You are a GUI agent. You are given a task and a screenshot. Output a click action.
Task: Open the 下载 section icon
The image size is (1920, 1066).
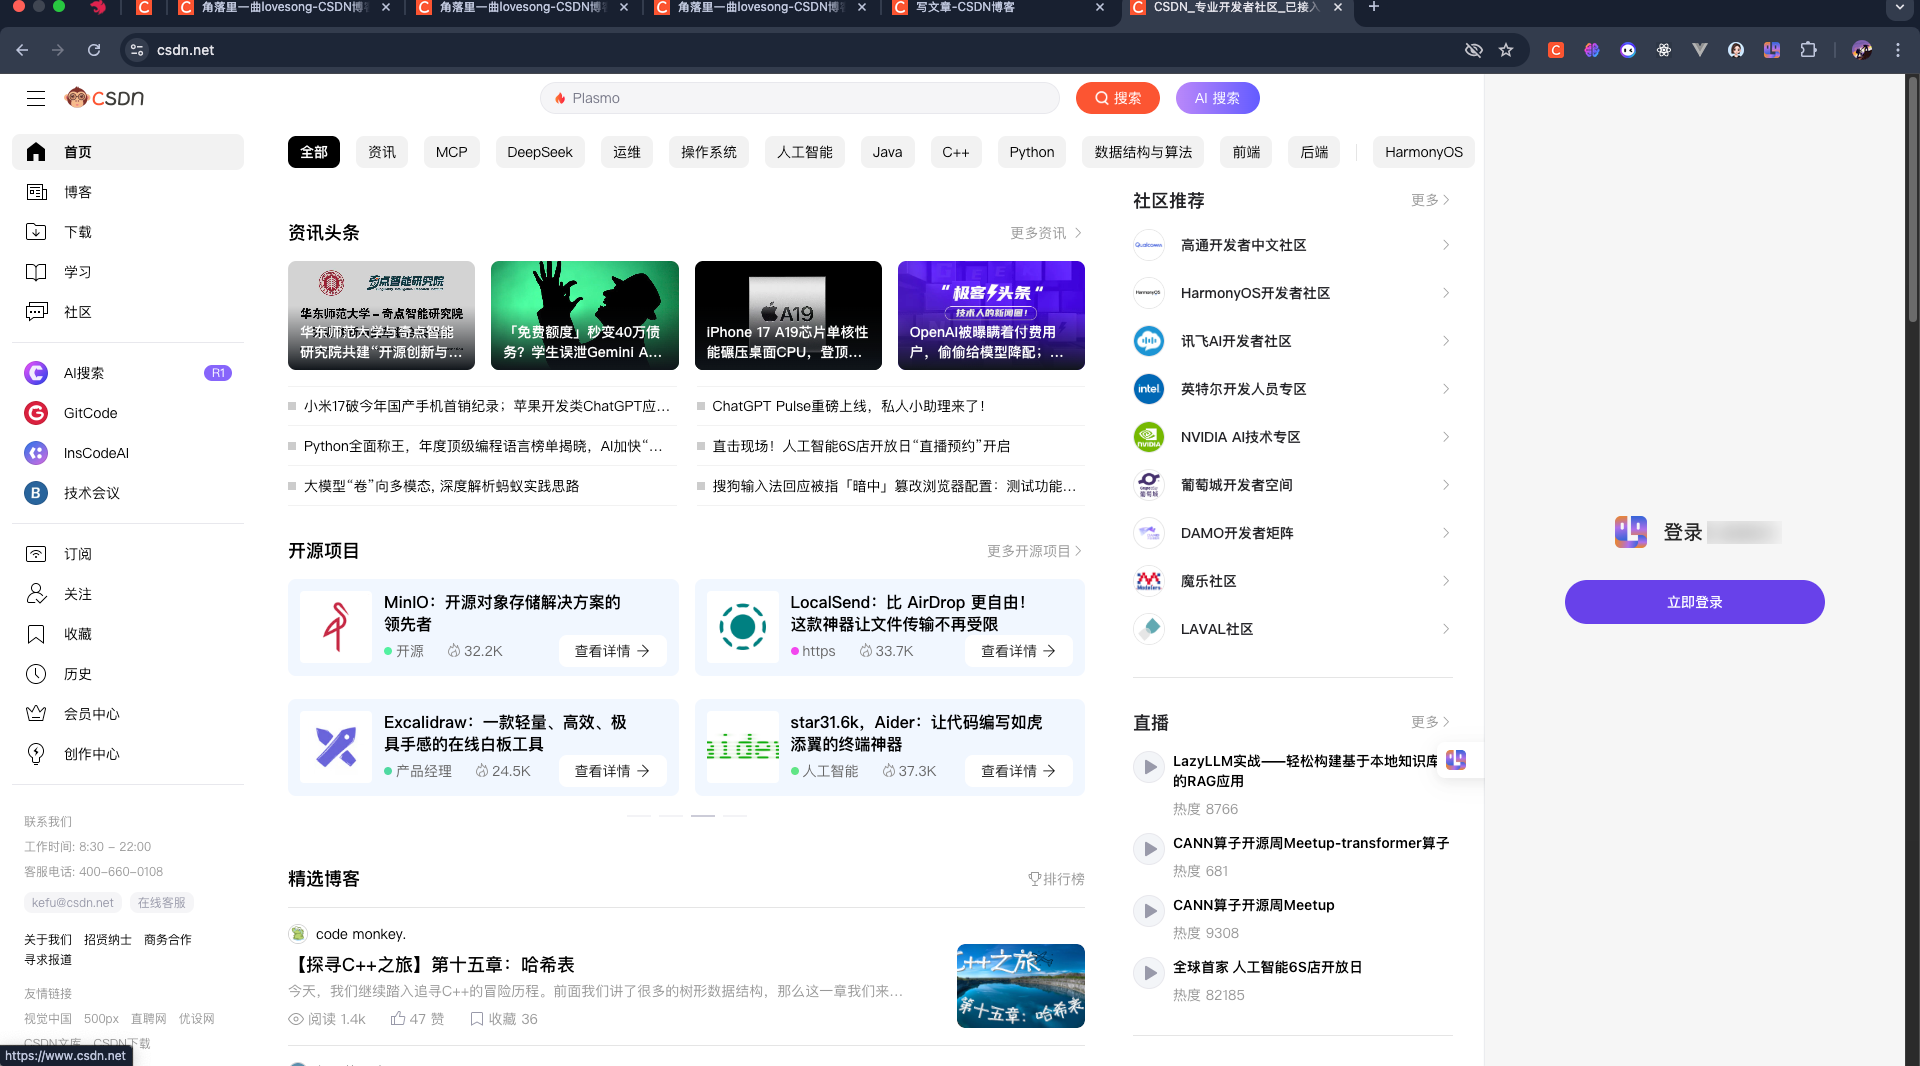pos(36,232)
